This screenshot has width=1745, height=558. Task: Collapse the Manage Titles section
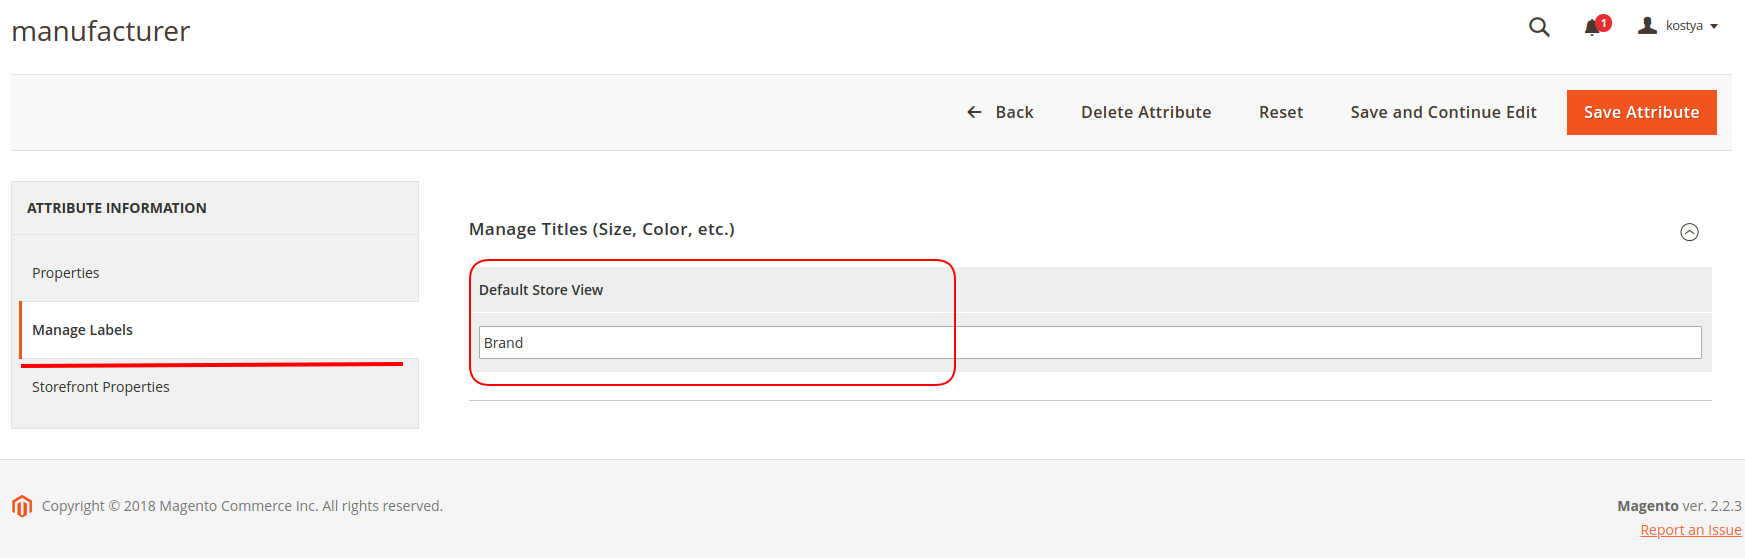(1689, 232)
